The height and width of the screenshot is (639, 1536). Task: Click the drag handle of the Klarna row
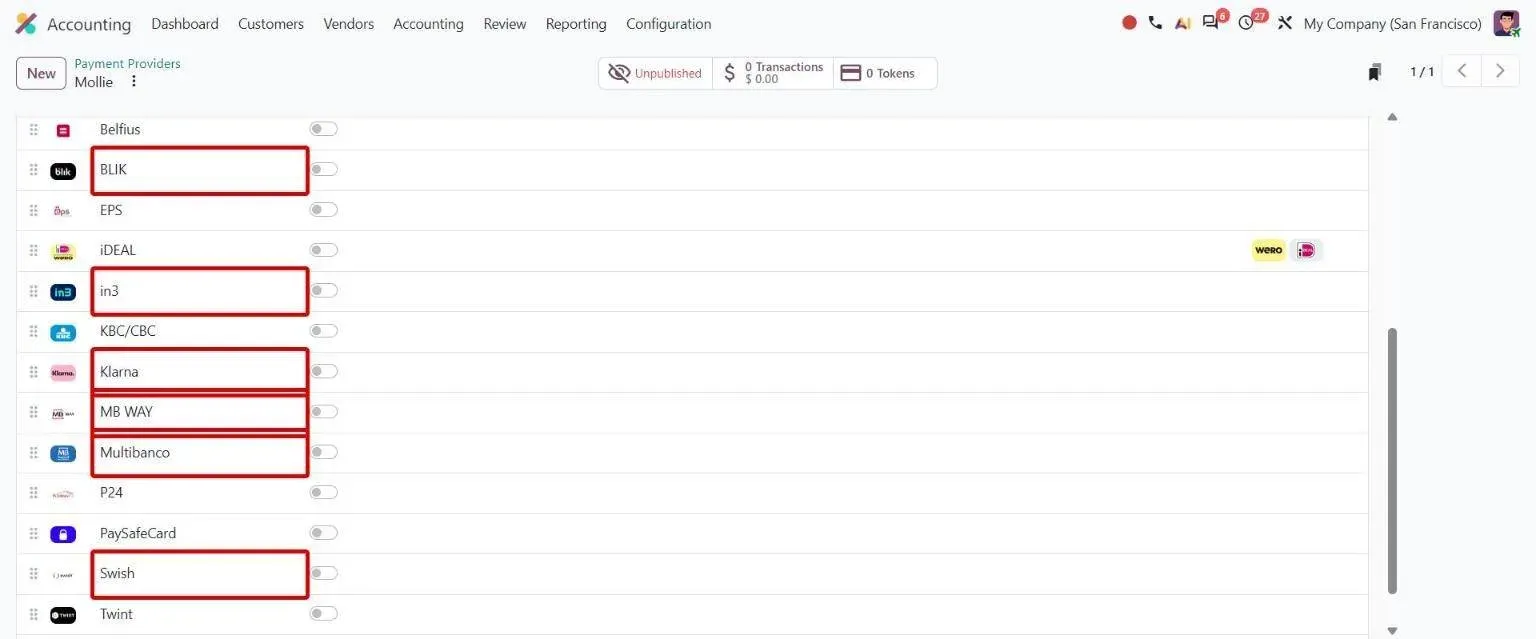coord(33,372)
